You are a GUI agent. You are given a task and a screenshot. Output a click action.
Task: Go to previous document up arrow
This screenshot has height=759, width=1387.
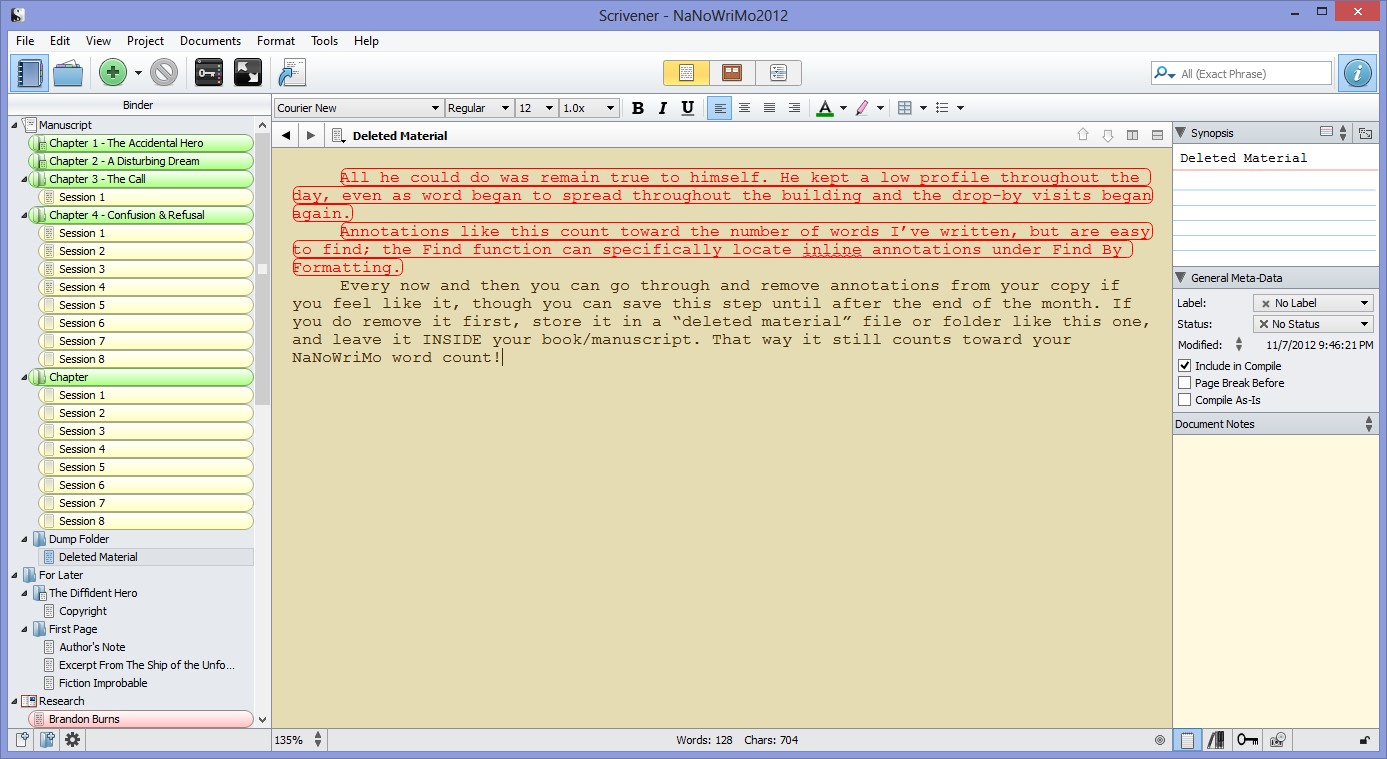1082,136
